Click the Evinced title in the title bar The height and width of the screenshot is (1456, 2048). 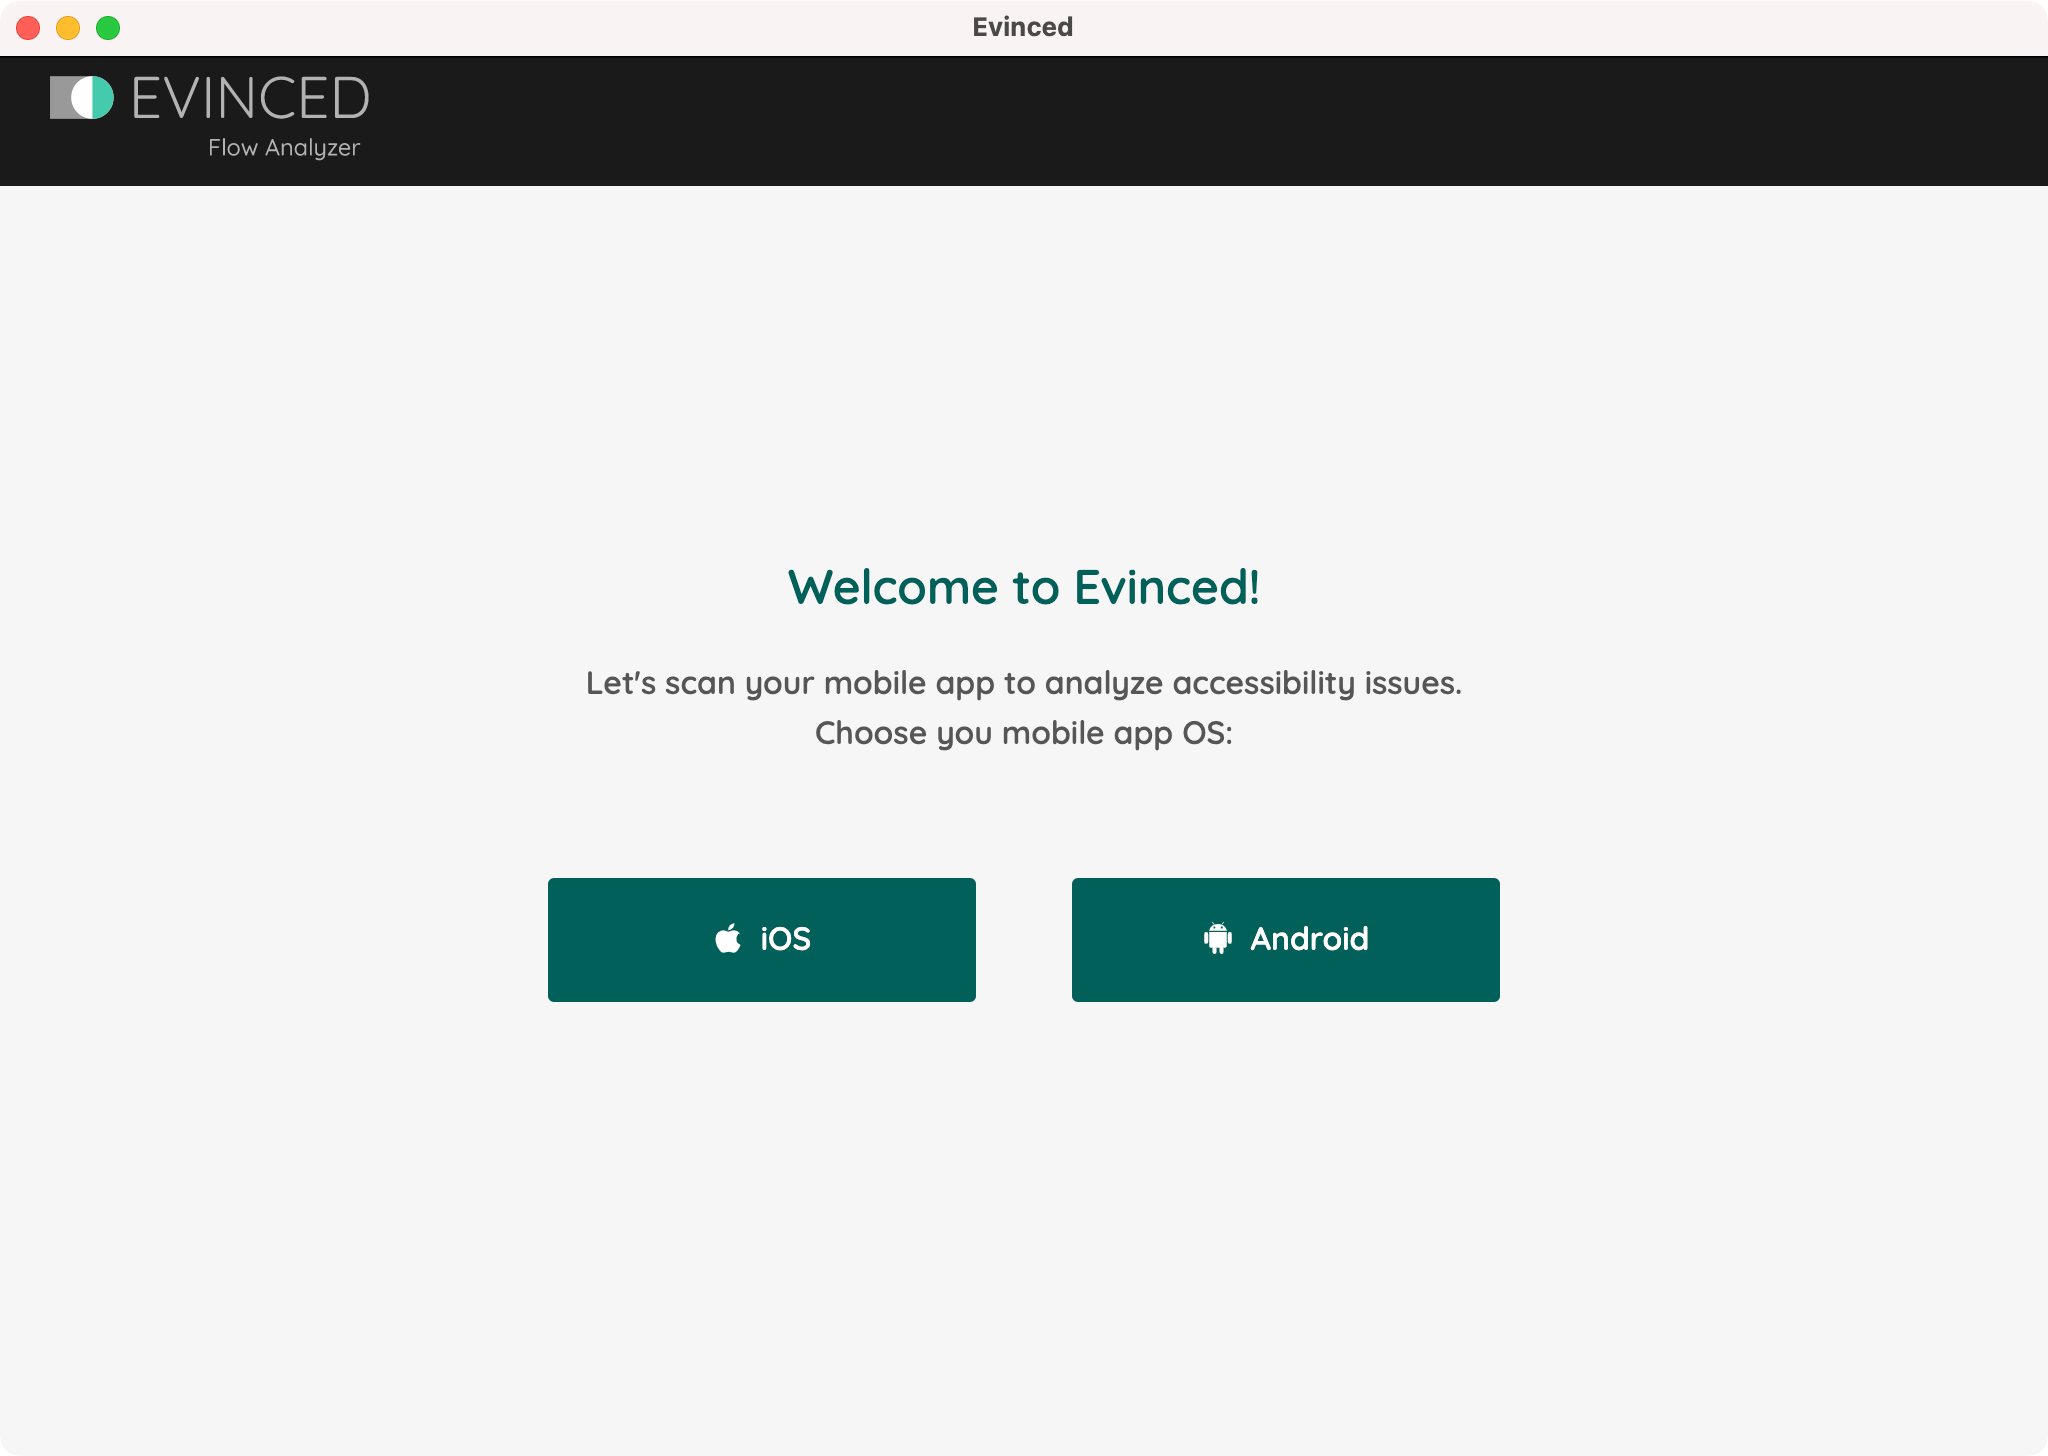[x=1021, y=27]
